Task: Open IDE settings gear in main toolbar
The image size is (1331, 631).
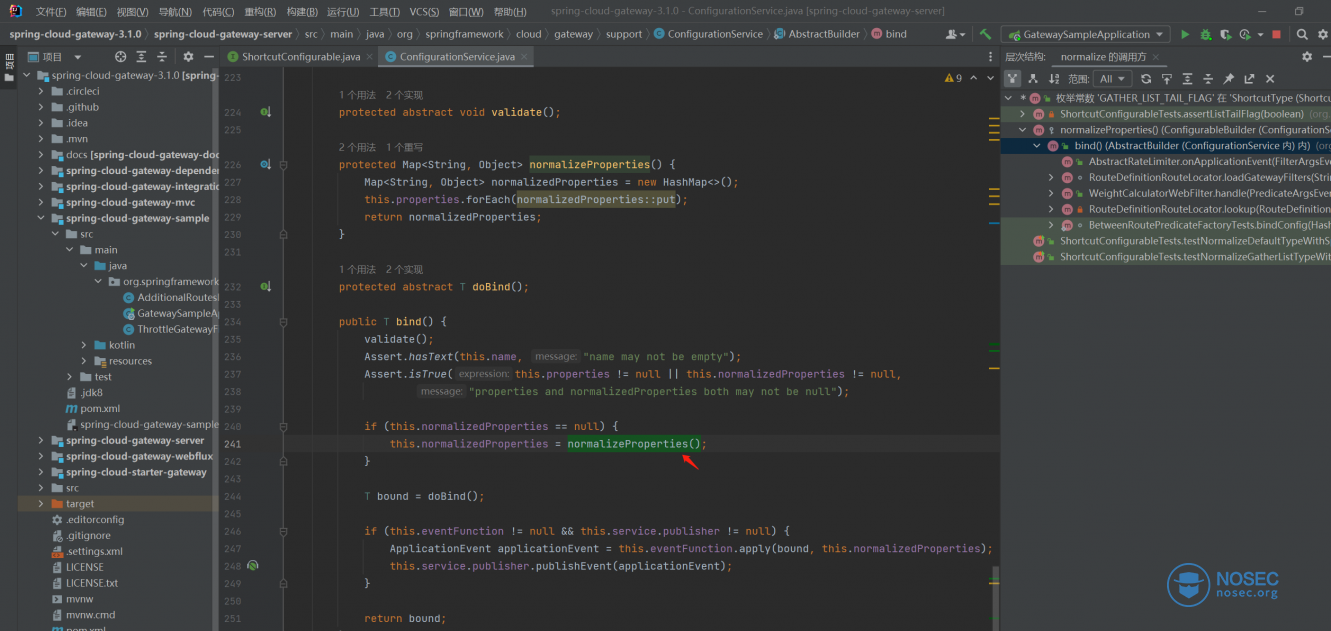Action: 1321,34
